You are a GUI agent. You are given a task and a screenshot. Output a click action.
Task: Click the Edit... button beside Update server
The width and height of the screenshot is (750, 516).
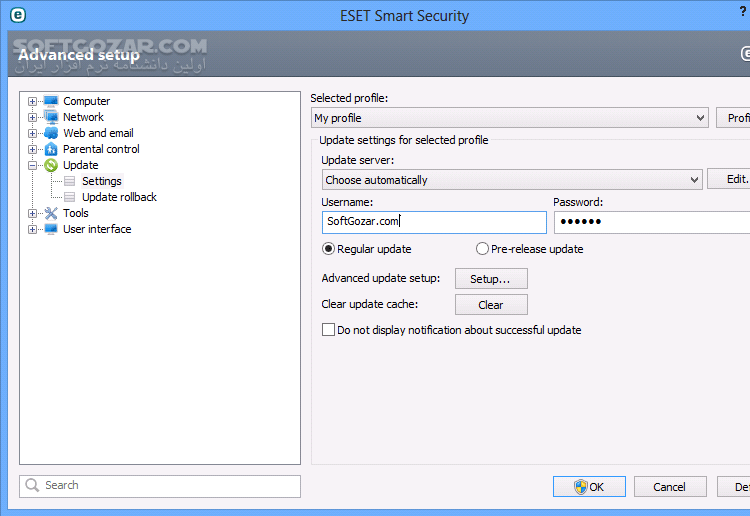[728, 179]
